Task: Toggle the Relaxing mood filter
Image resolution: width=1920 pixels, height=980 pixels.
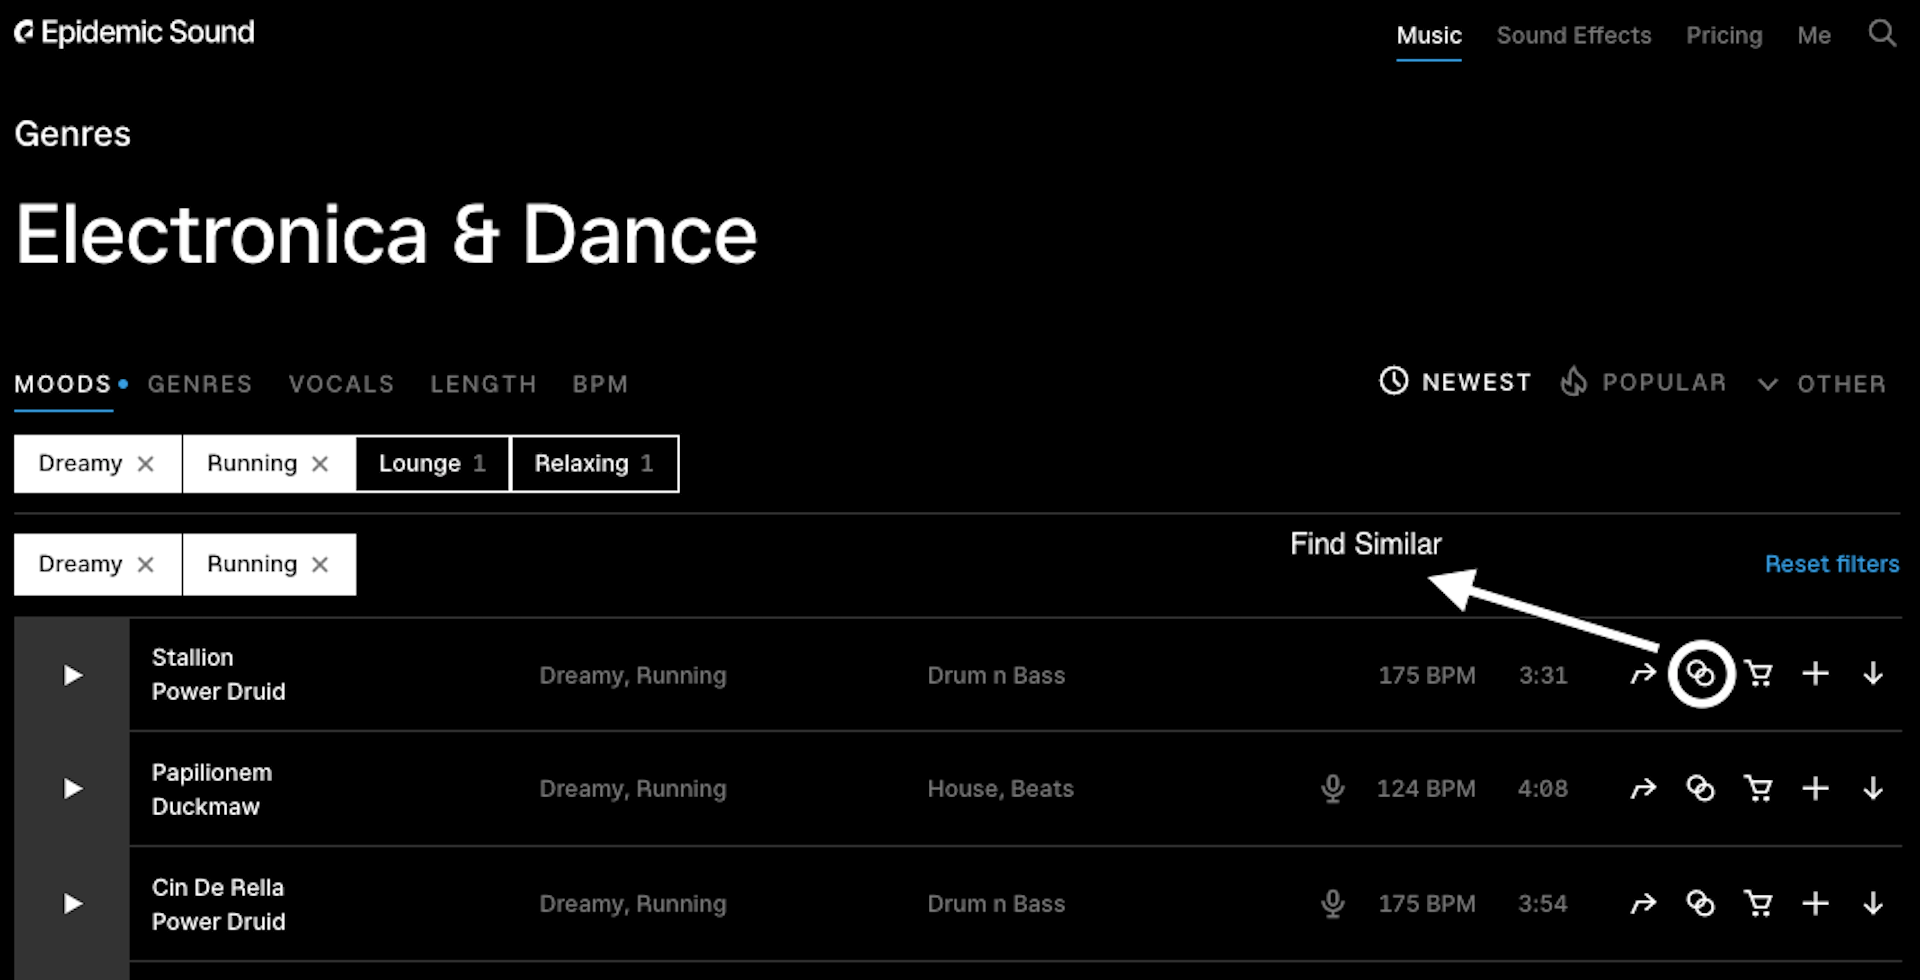Action: point(595,464)
